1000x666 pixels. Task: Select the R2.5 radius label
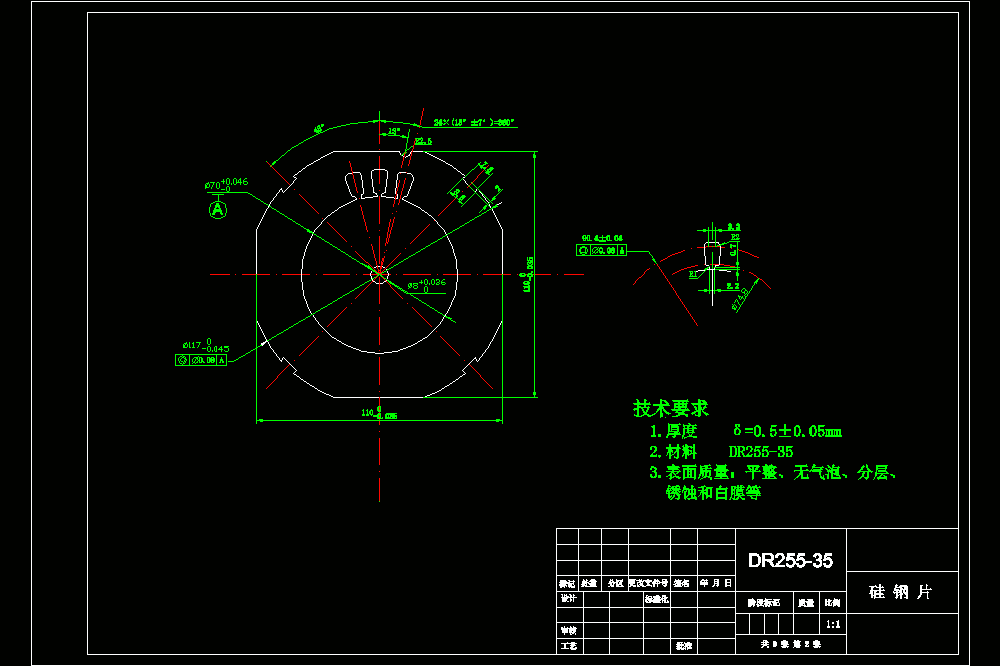pyautogui.click(x=423, y=141)
